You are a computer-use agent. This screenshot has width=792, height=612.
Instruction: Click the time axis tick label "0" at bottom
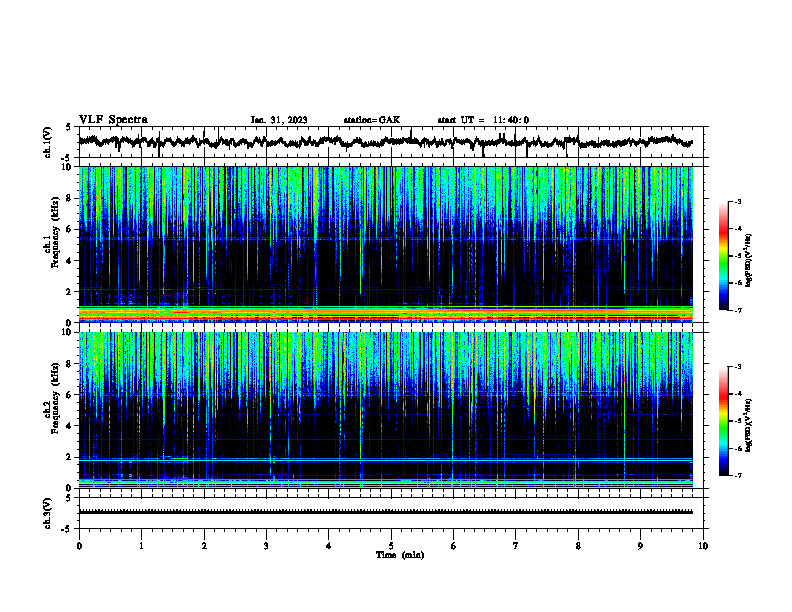[x=79, y=546]
